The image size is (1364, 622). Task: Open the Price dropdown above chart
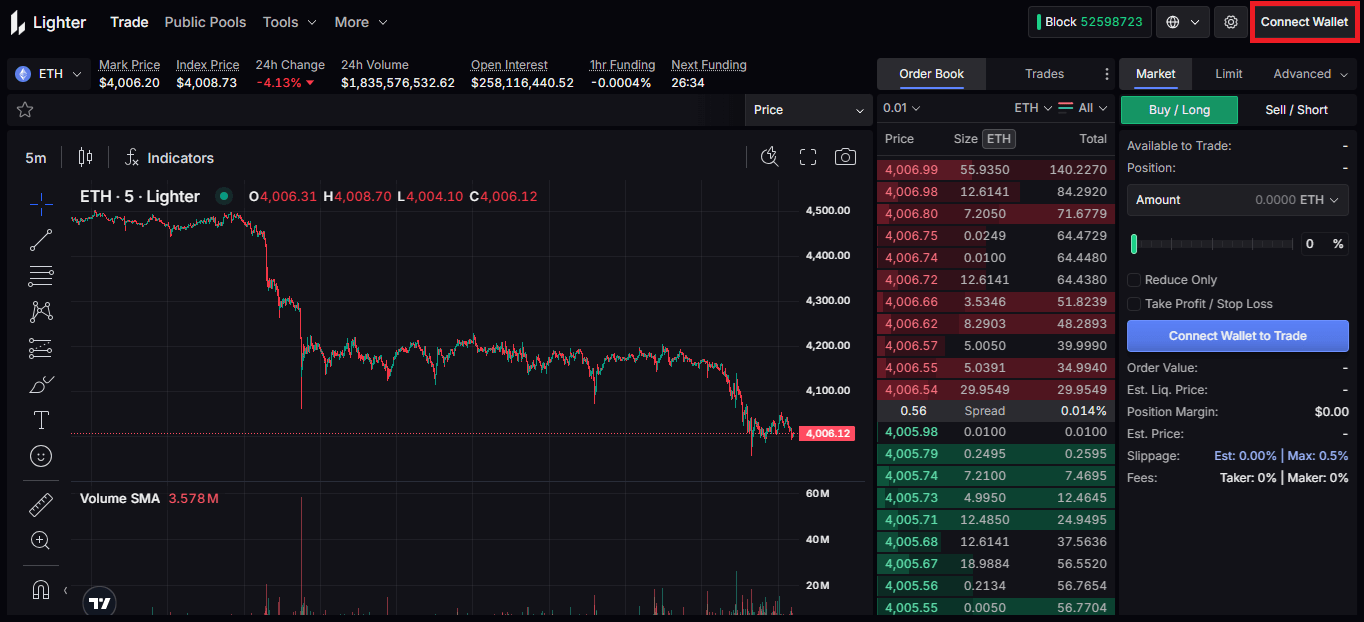pyautogui.click(x=809, y=110)
